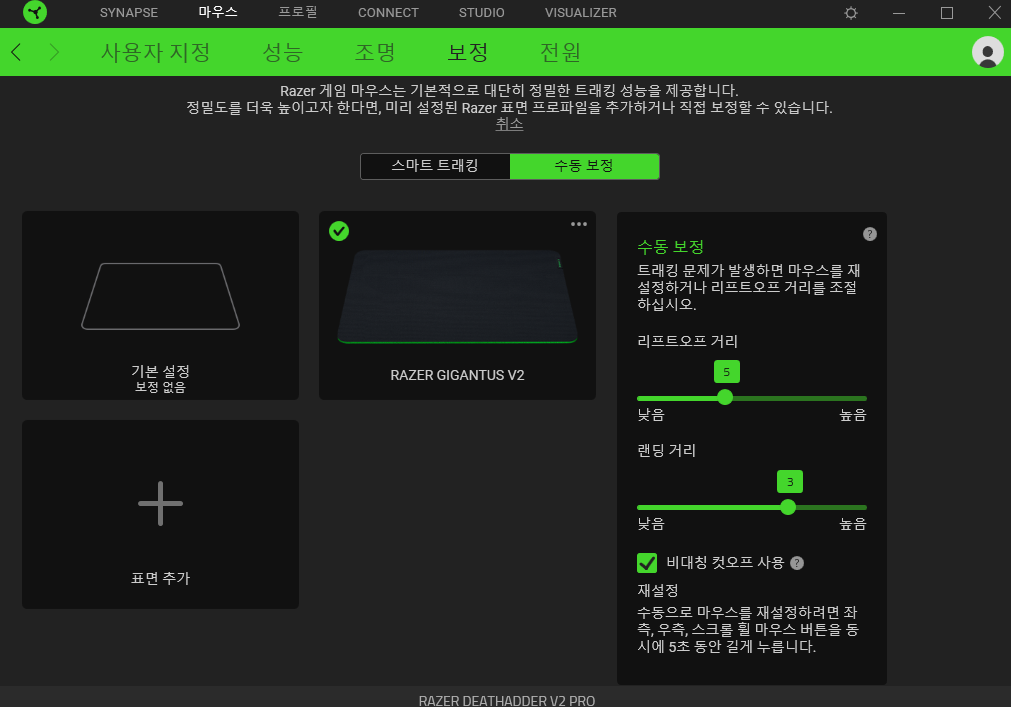Click help icon next to 비대칭 컷오프 사용
This screenshot has height=707, width=1011.
pos(797,563)
